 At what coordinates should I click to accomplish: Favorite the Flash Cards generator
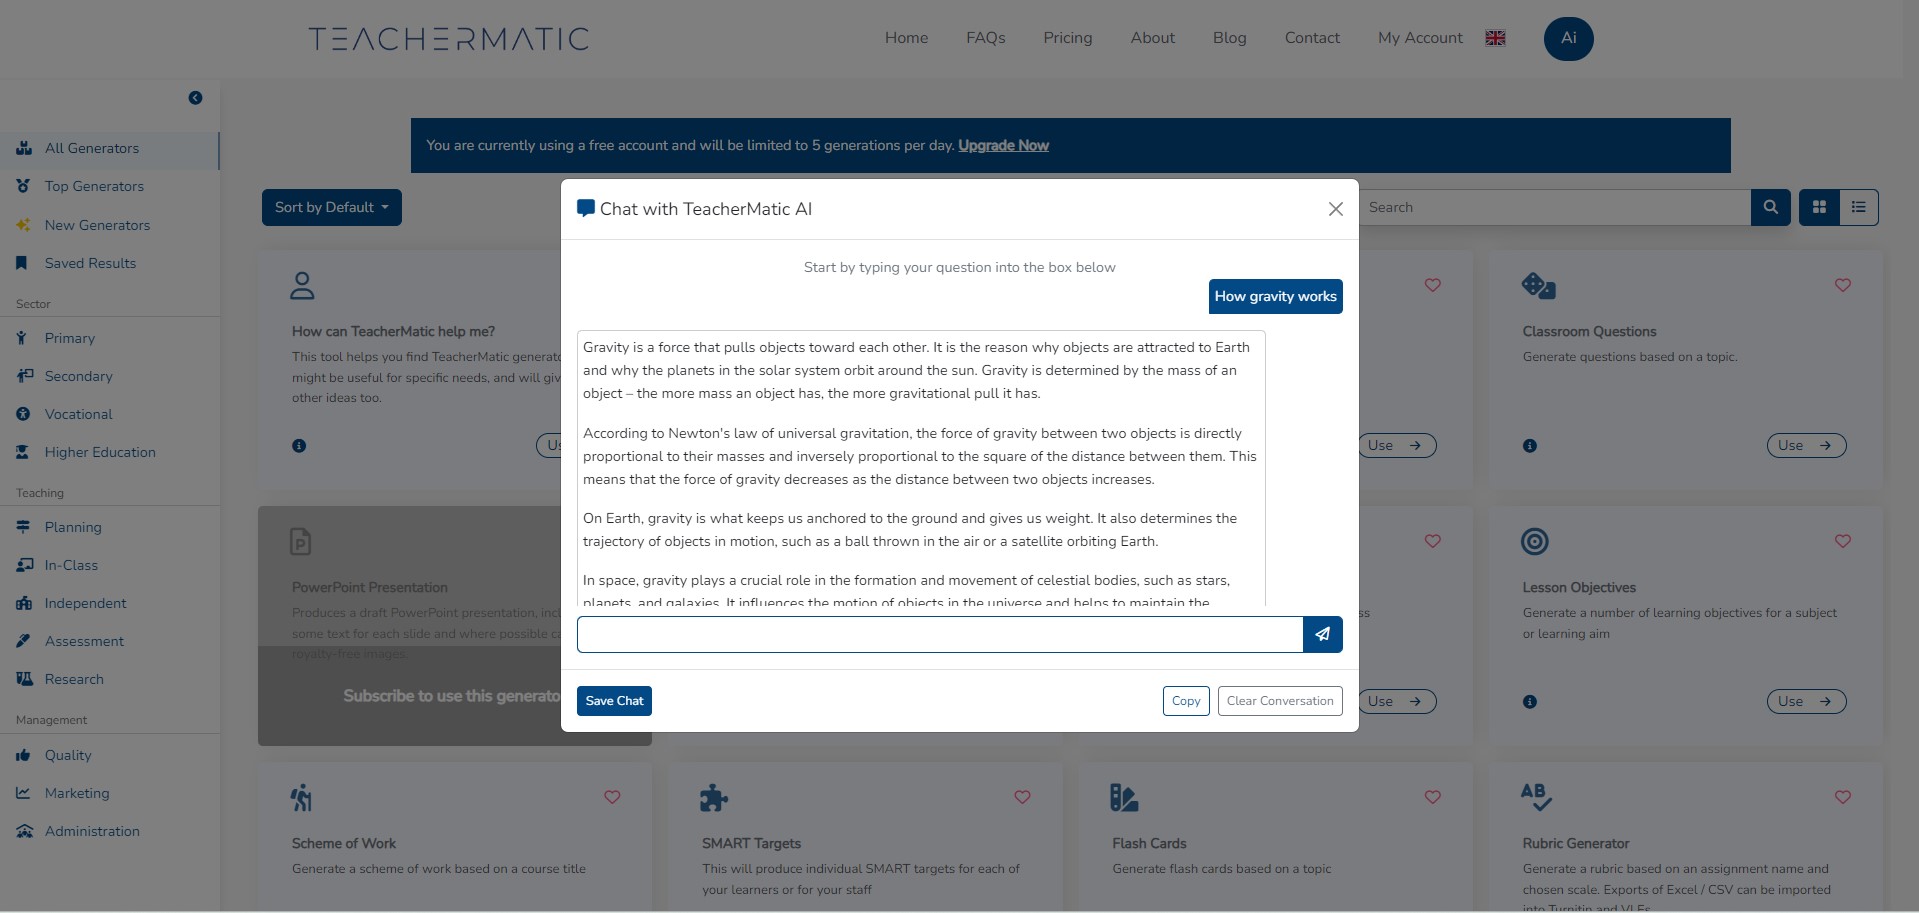click(x=1432, y=797)
